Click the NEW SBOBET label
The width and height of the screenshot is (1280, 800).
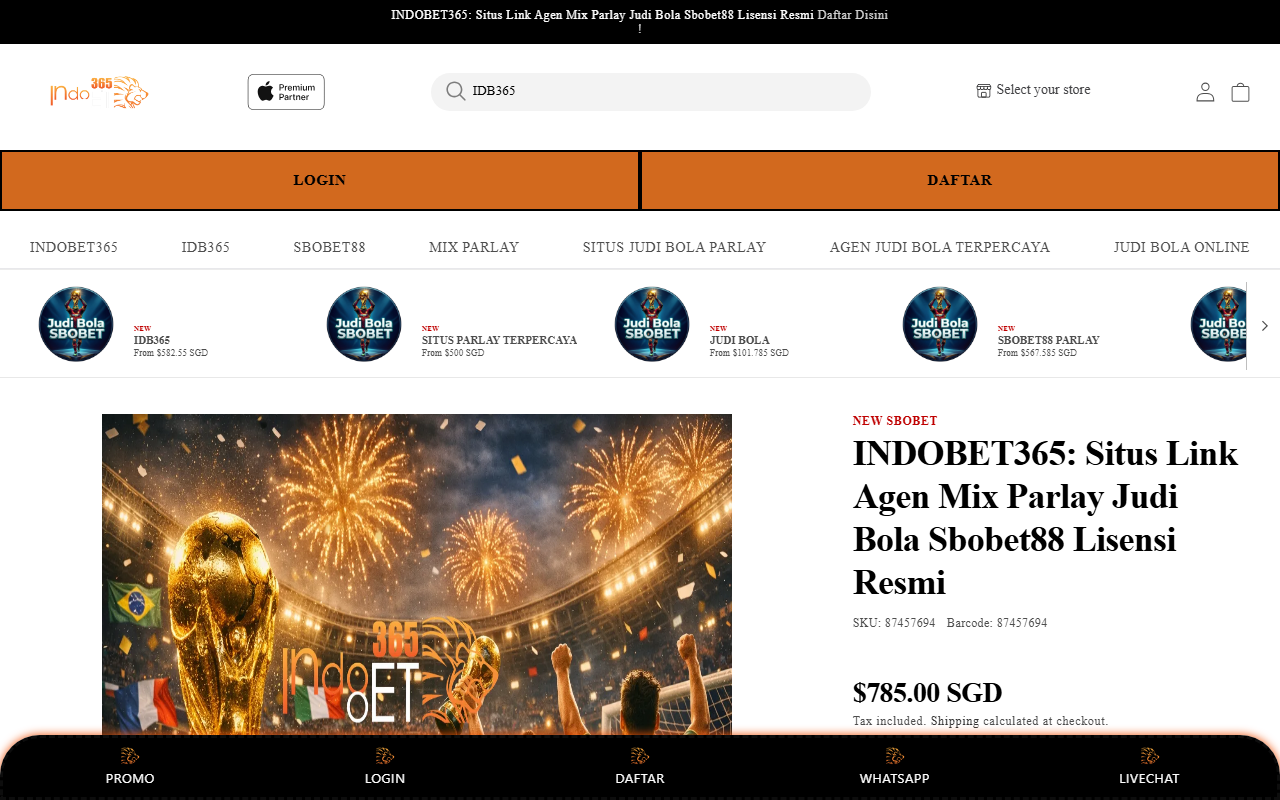click(895, 421)
